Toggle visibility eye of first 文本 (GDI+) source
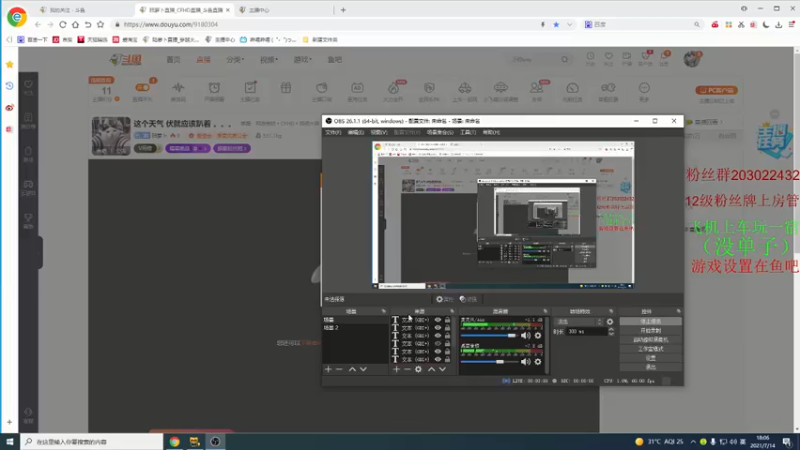The width and height of the screenshot is (800, 450). (438, 320)
